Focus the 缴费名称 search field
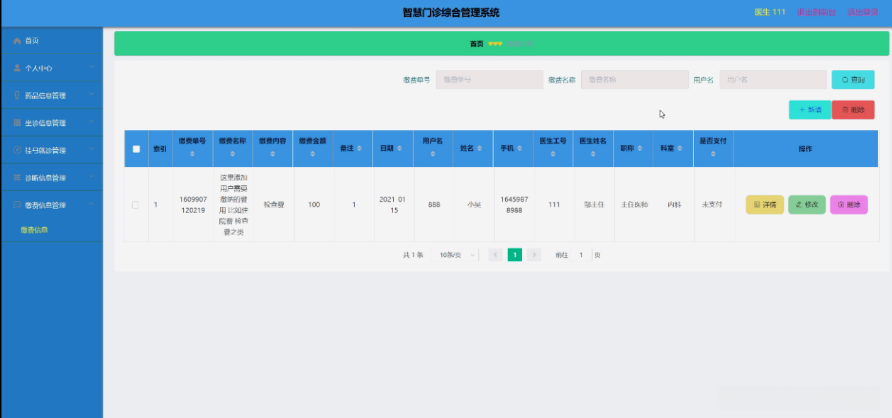This screenshot has width=892, height=418. pyautogui.click(x=634, y=80)
